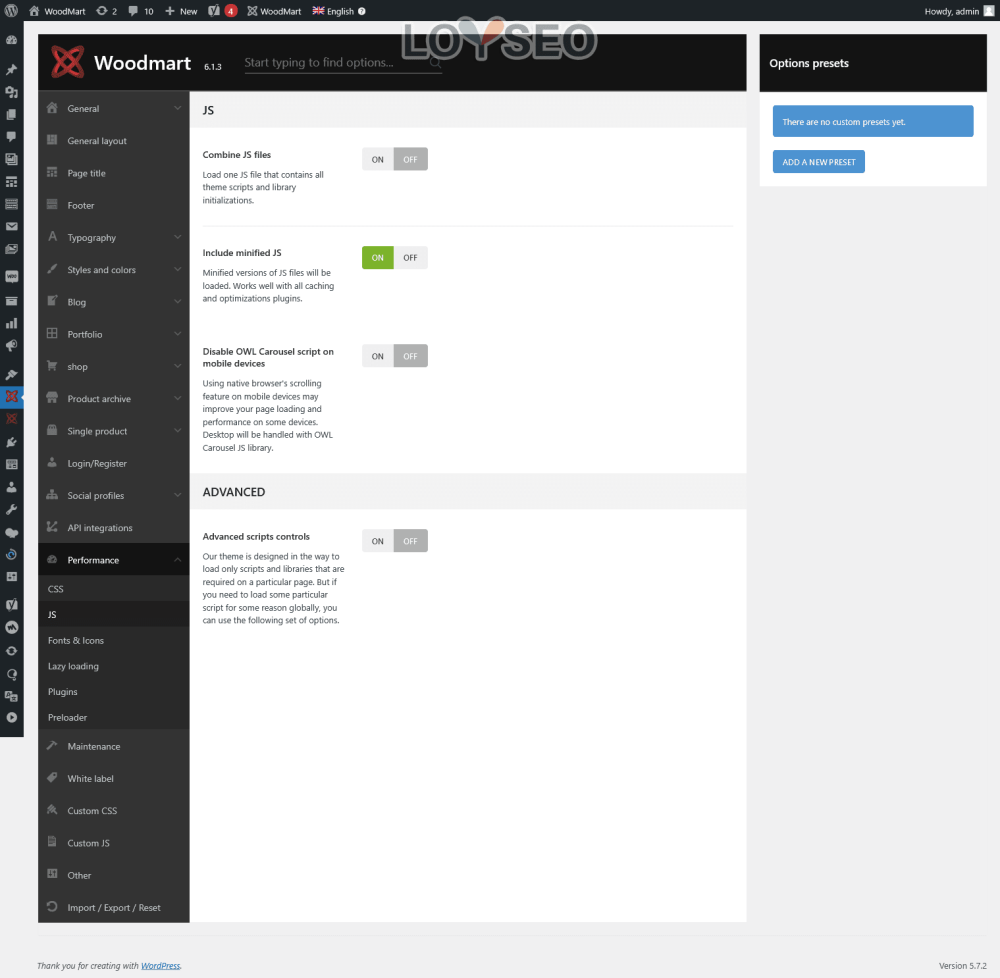Click ON for Include minified JS

coord(378,258)
